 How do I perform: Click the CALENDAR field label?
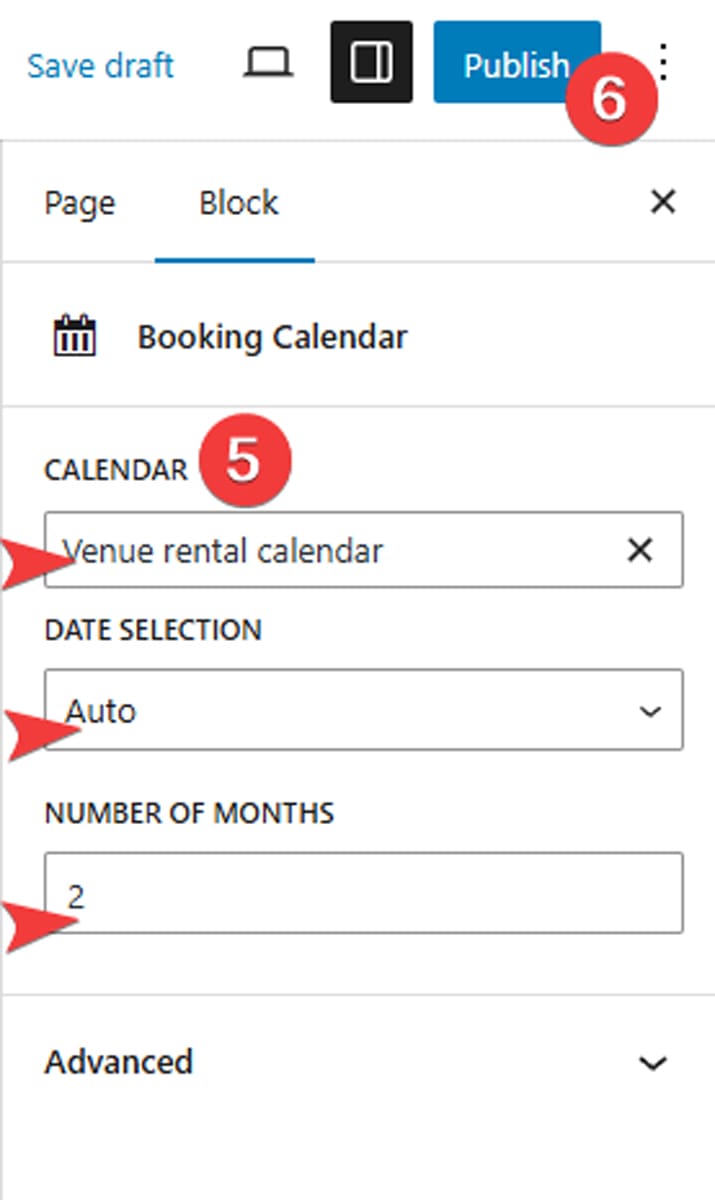click(115, 470)
